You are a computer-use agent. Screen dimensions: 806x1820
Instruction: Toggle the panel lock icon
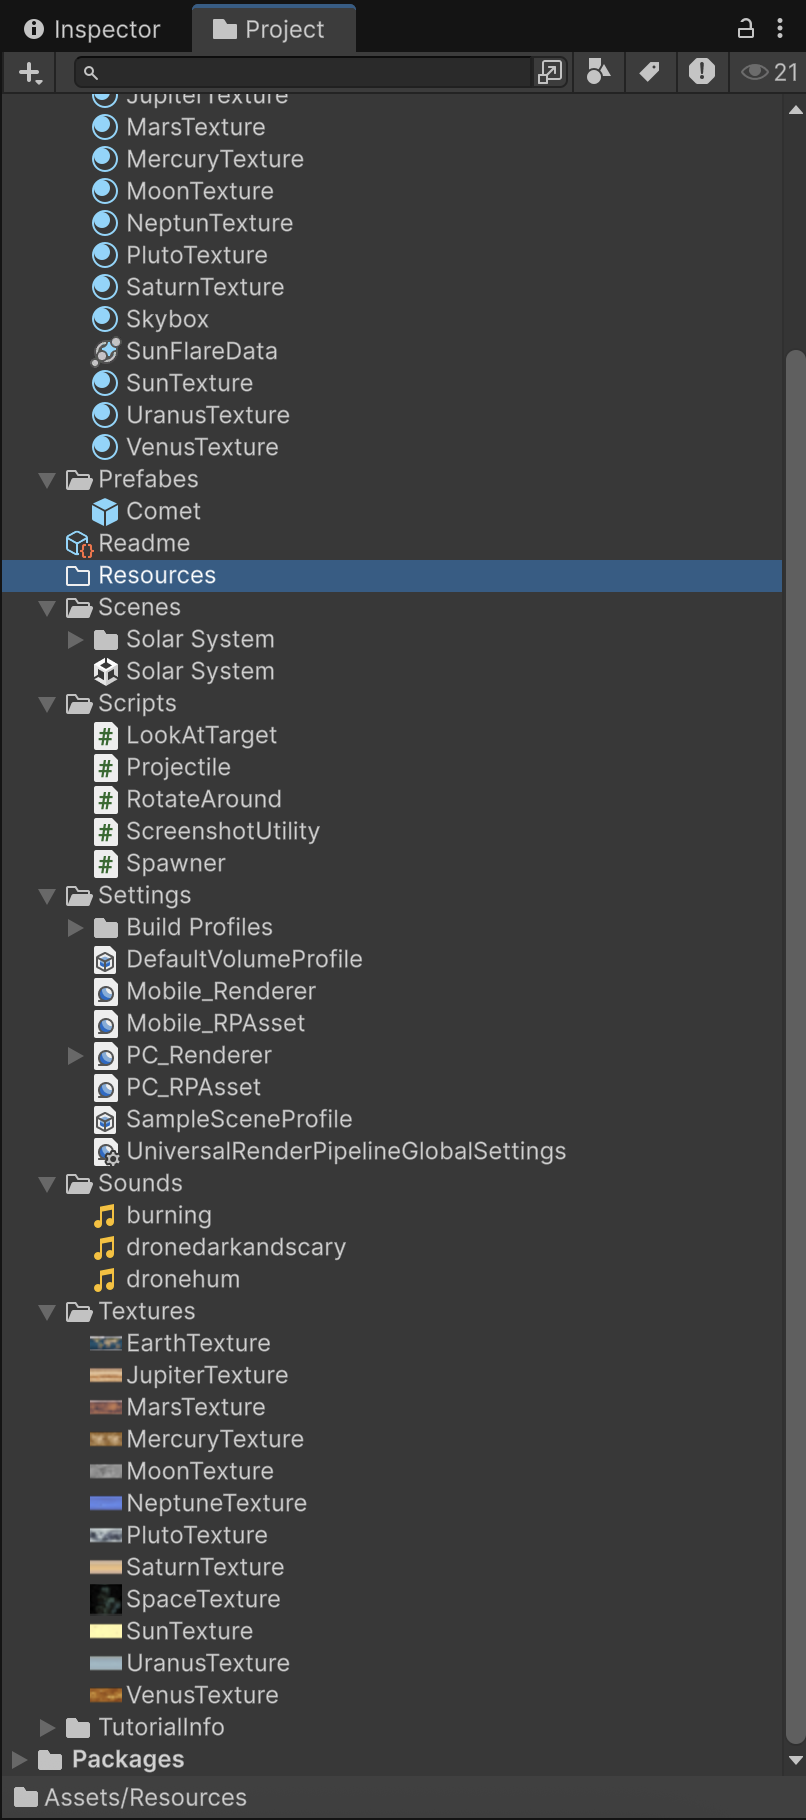tap(746, 28)
